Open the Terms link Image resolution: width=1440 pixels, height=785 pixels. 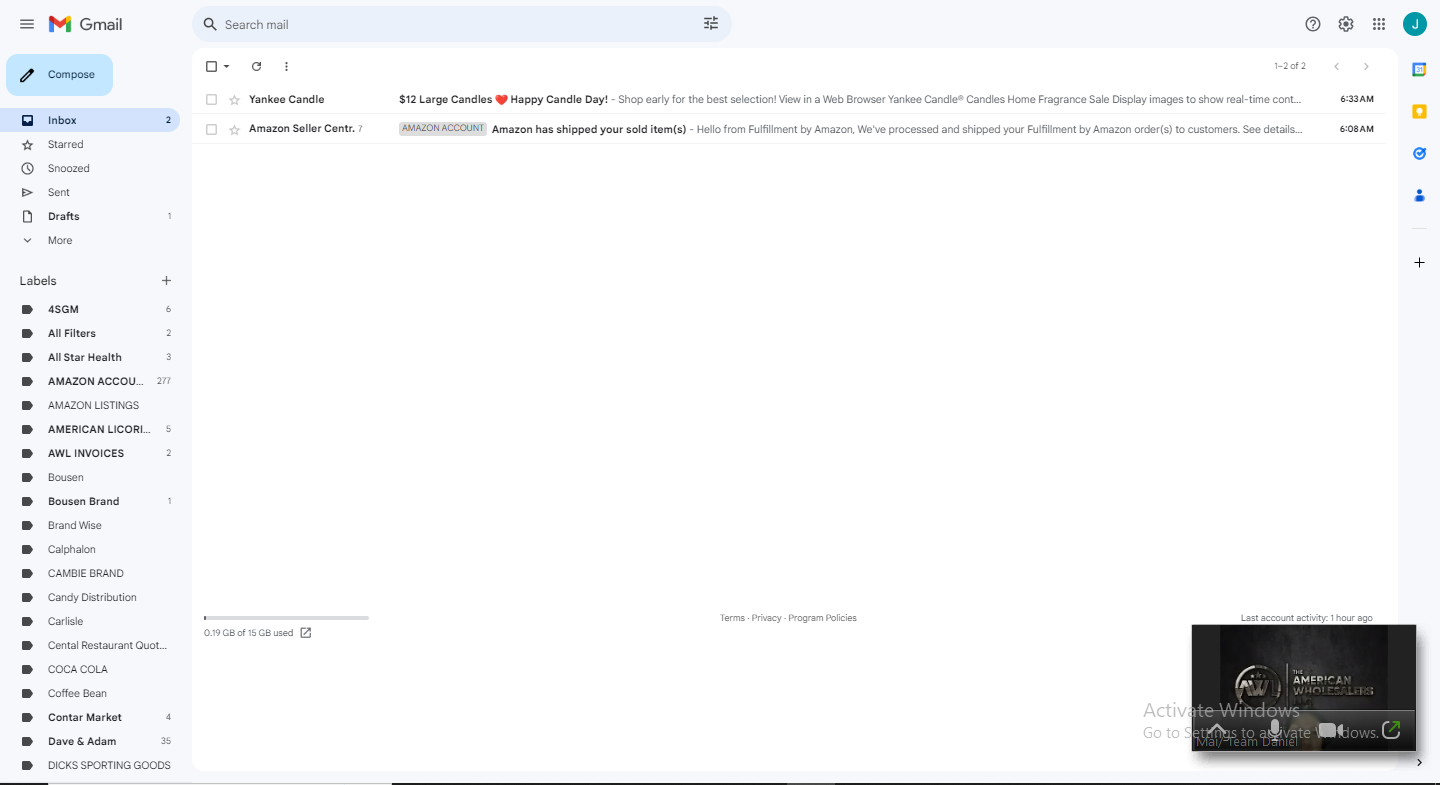732,618
